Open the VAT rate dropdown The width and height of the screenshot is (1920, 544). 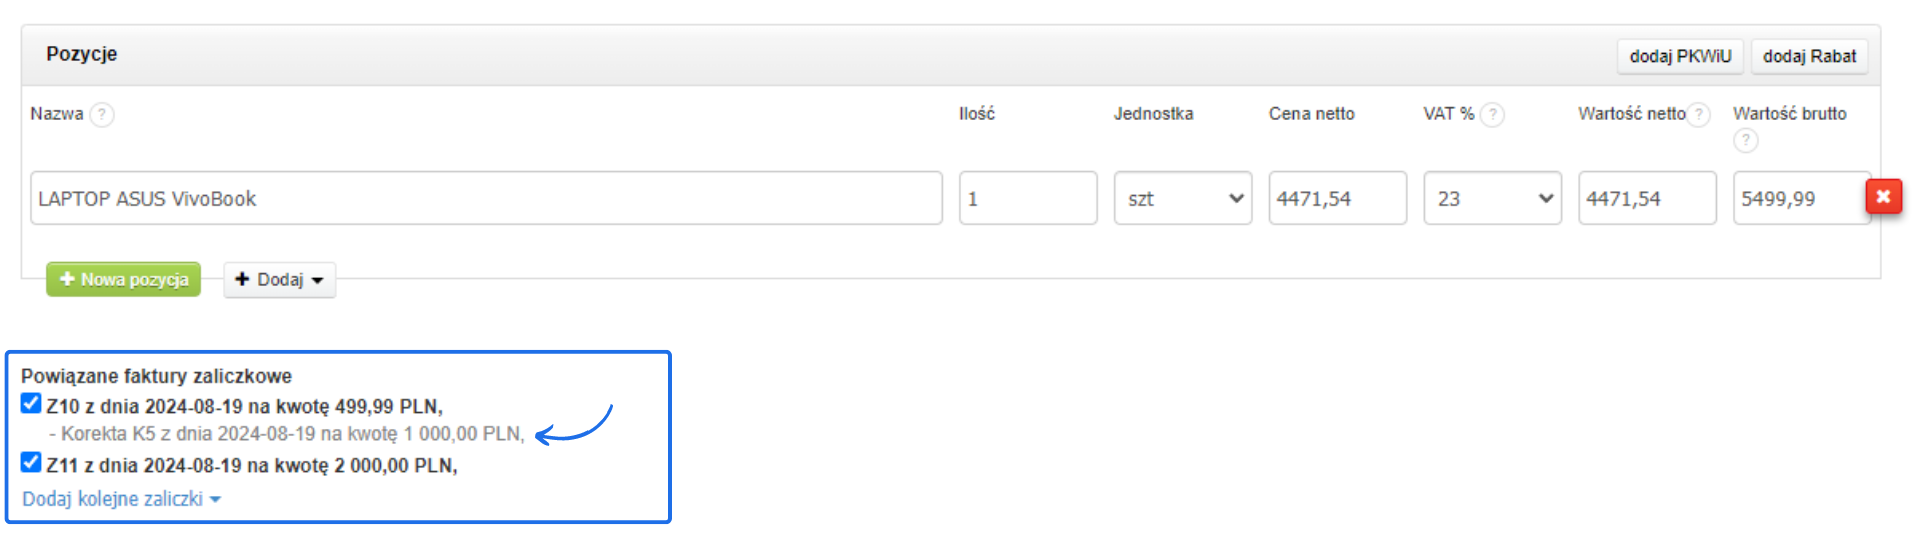tap(1492, 198)
